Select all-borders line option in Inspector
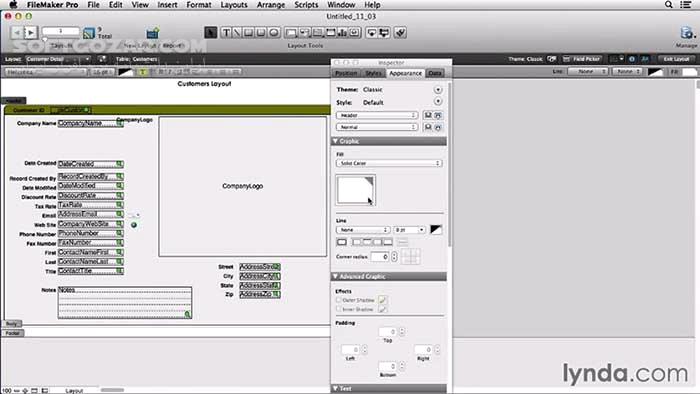 (x=342, y=242)
